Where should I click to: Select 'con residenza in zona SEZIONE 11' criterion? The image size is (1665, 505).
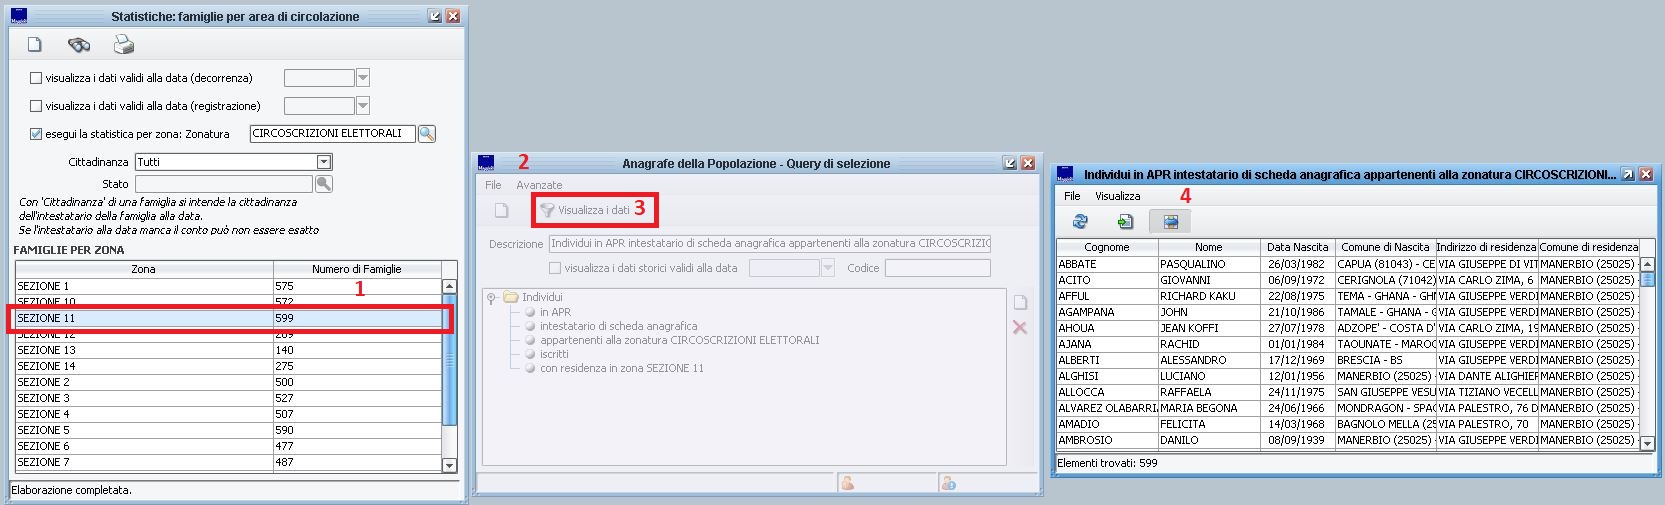click(622, 368)
